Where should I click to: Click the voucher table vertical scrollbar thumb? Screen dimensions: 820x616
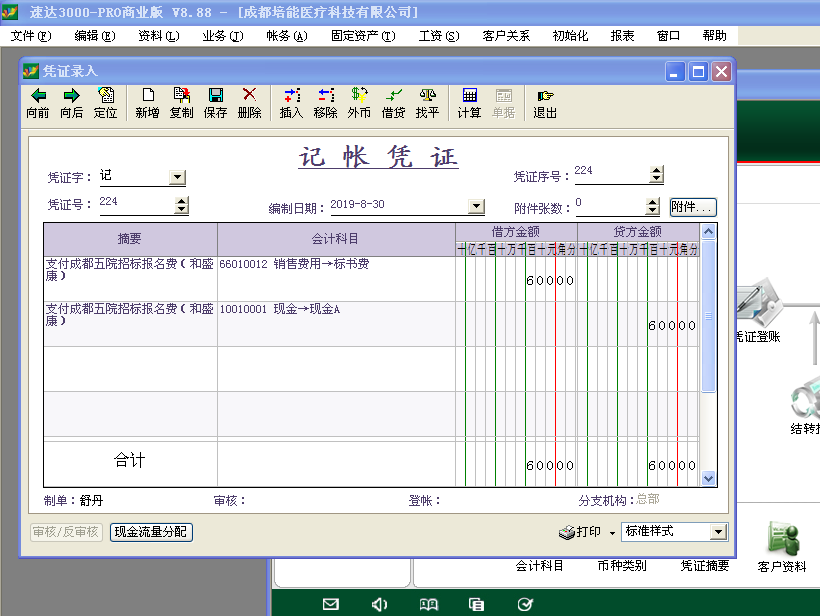708,316
